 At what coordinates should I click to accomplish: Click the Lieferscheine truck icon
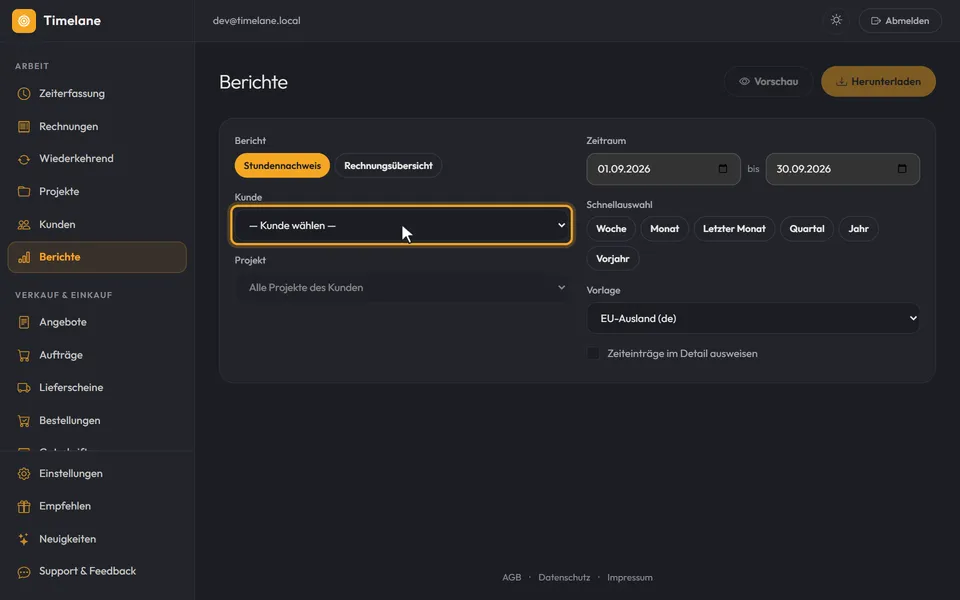pos(24,388)
